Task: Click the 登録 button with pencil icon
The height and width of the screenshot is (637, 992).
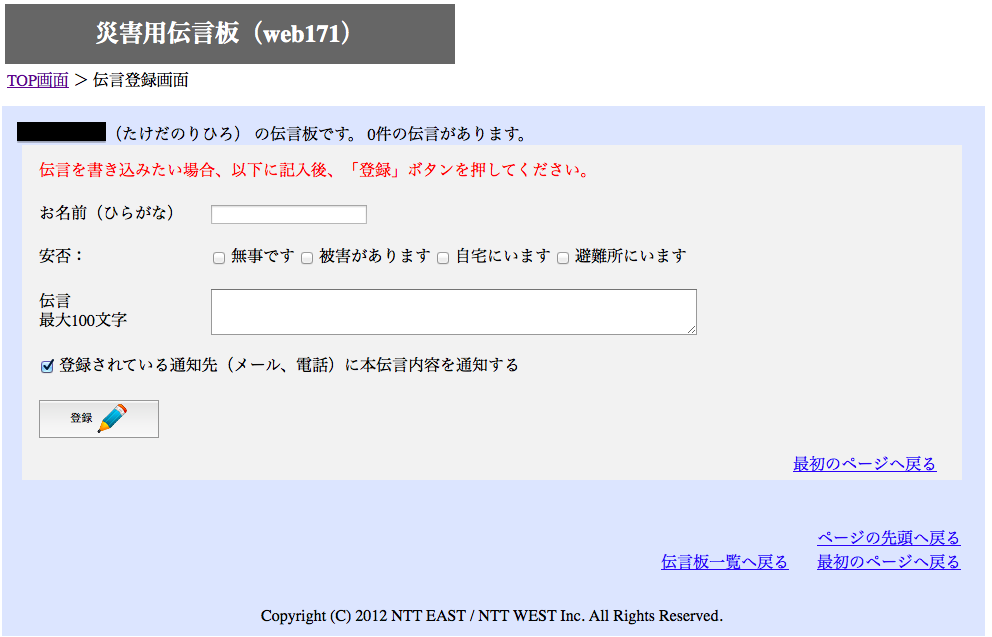Action: coord(99,419)
